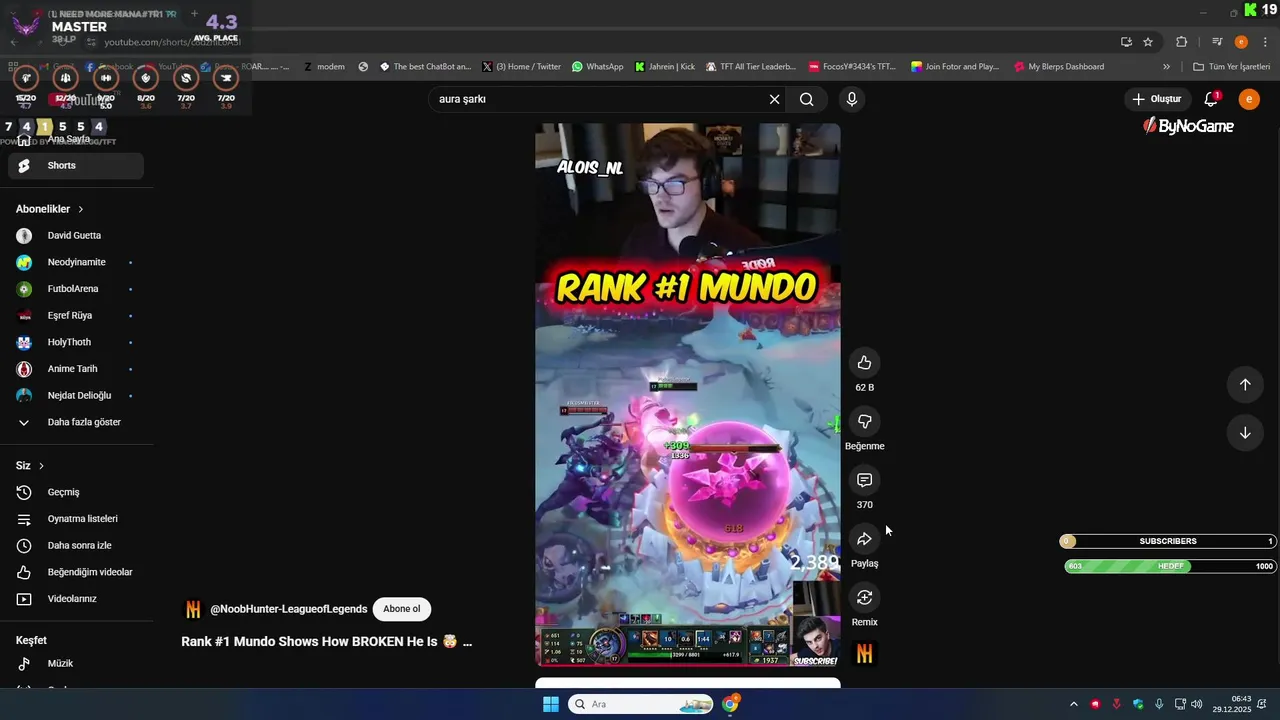Image resolution: width=1280 pixels, height=720 pixels.
Task: Open Eşref Rüya channel
Action: [x=76, y=316]
